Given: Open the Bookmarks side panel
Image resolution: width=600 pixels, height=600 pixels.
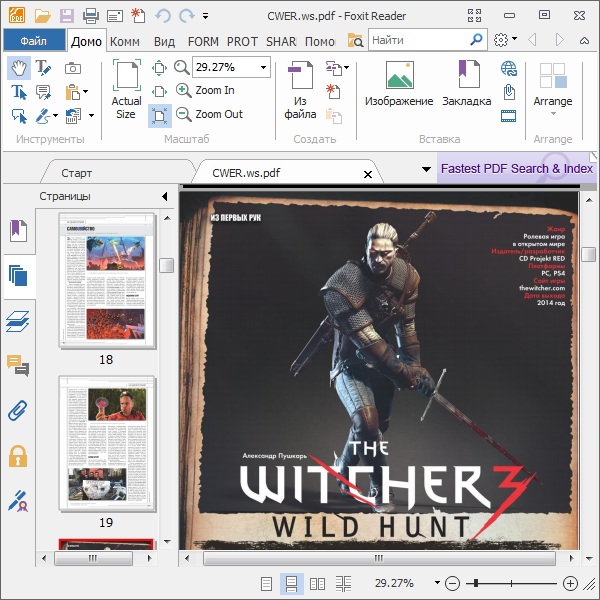Looking at the screenshot, I should coord(18,231).
